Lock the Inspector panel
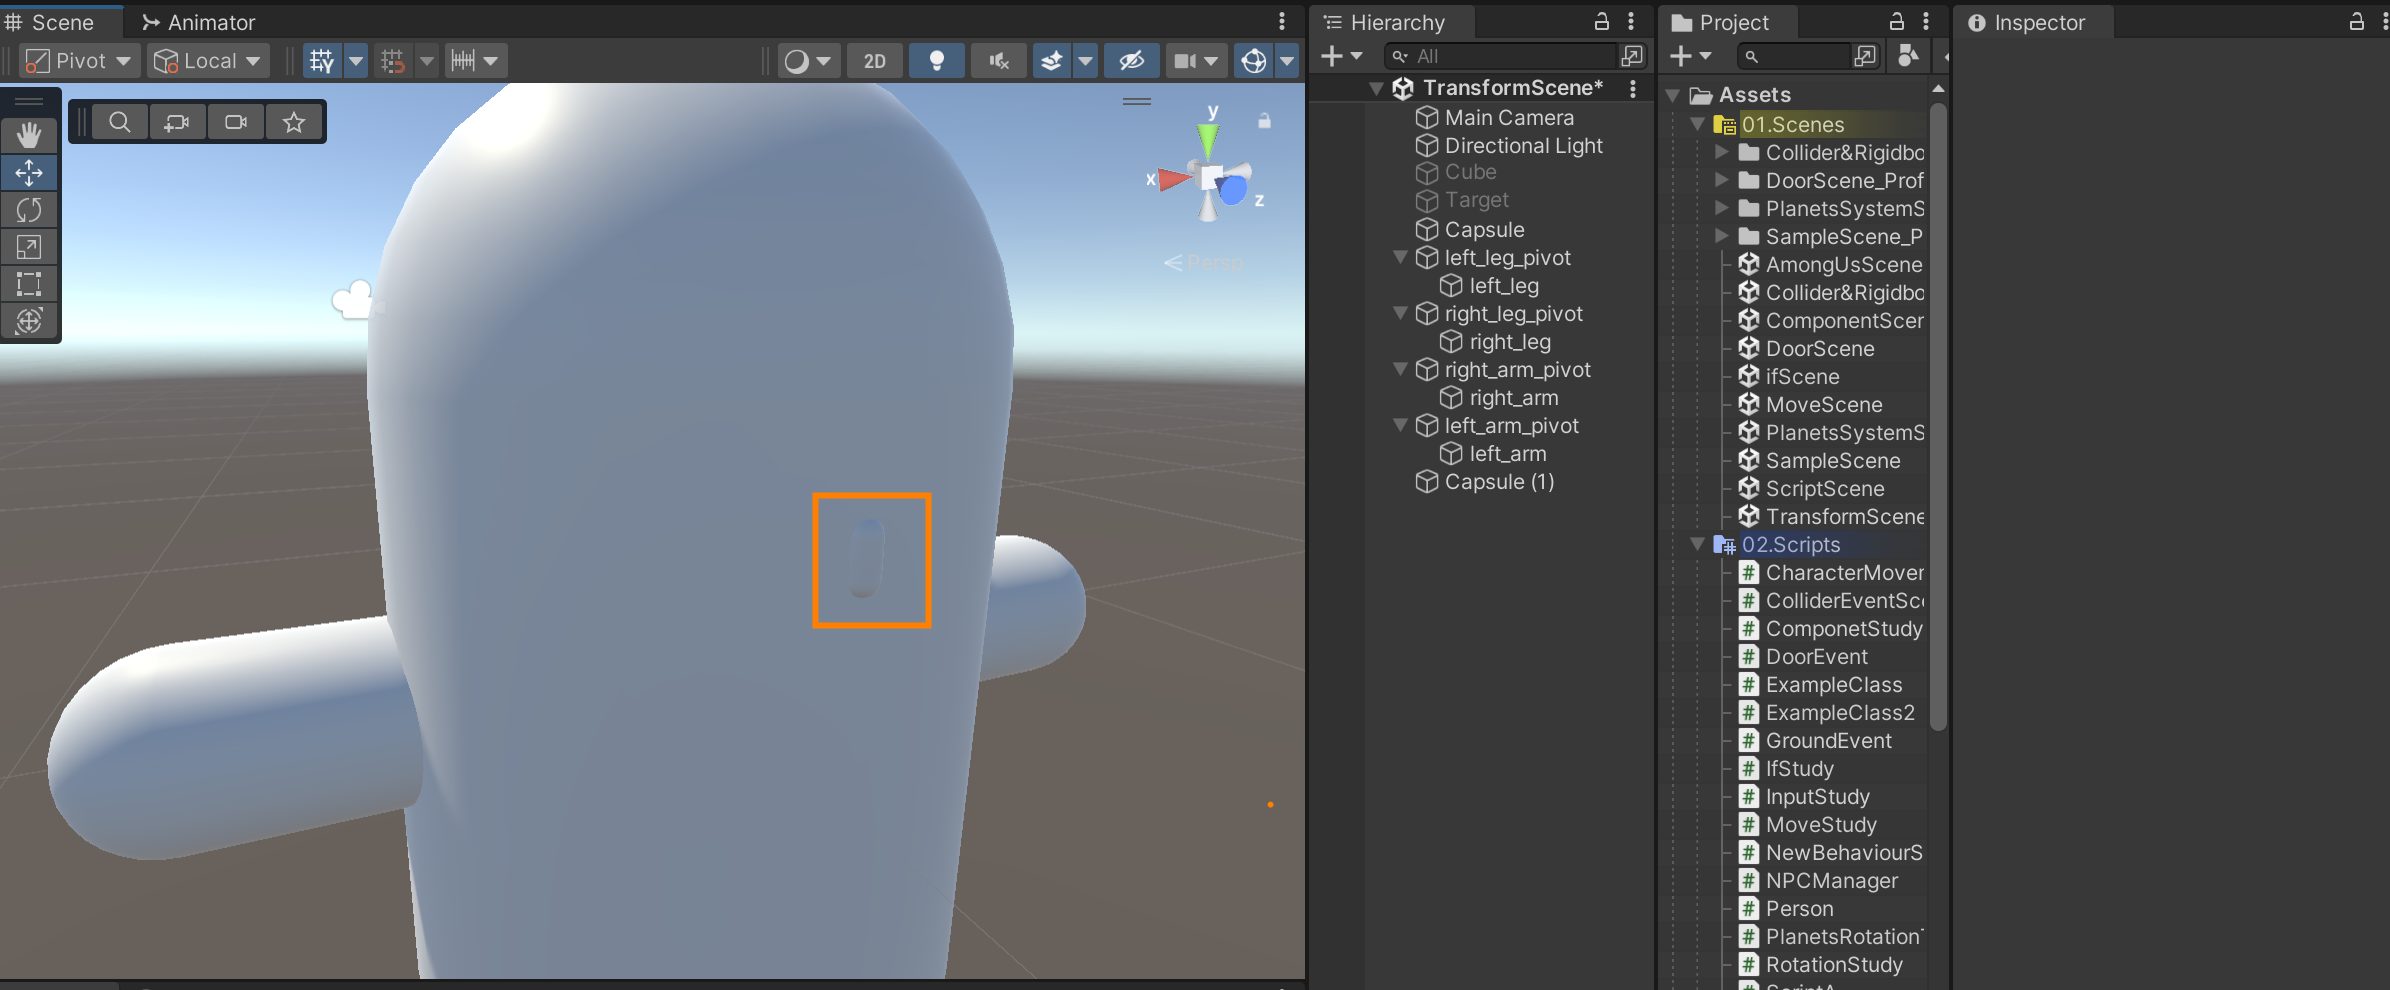 tap(2357, 21)
